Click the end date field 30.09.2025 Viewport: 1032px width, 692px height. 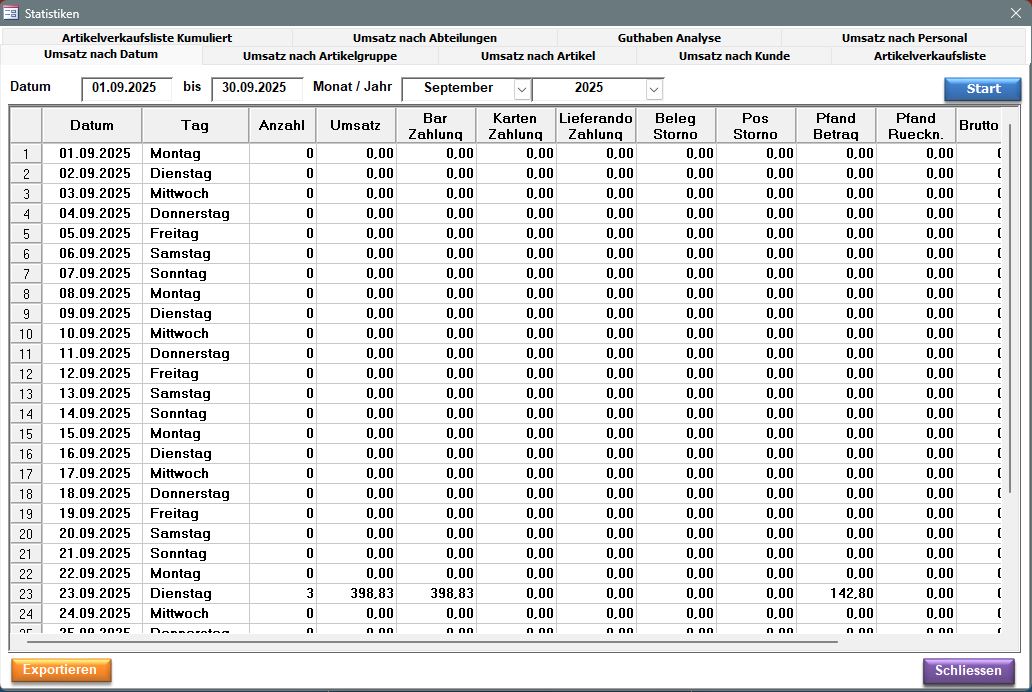pyautogui.click(x=257, y=88)
